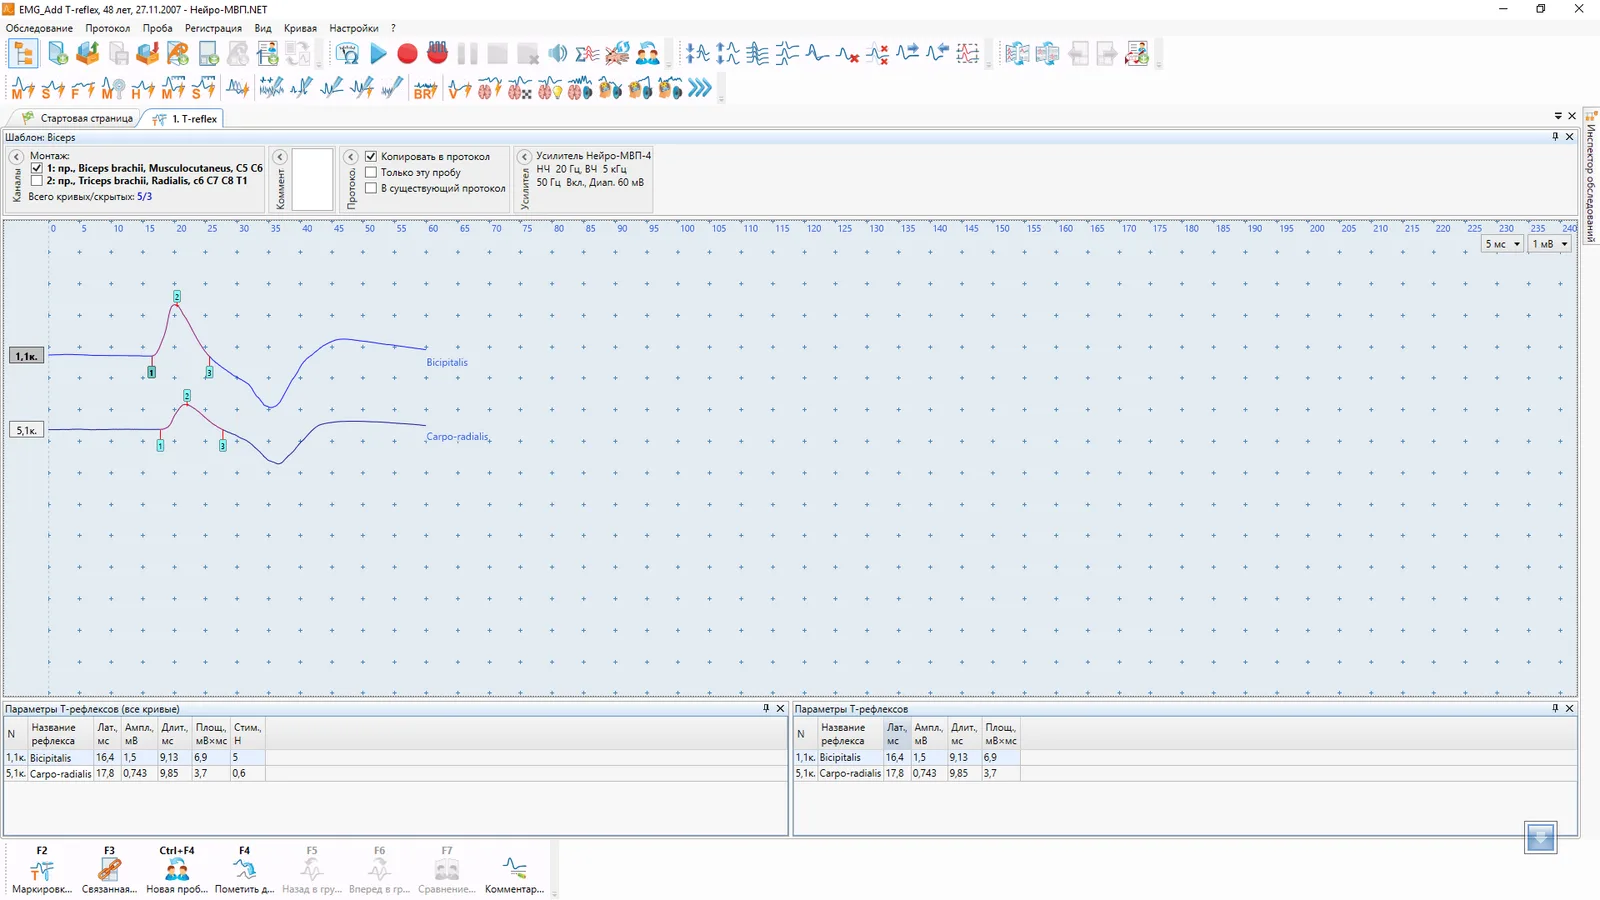Open the Кривая menu
This screenshot has height=900, width=1600.
300,28
